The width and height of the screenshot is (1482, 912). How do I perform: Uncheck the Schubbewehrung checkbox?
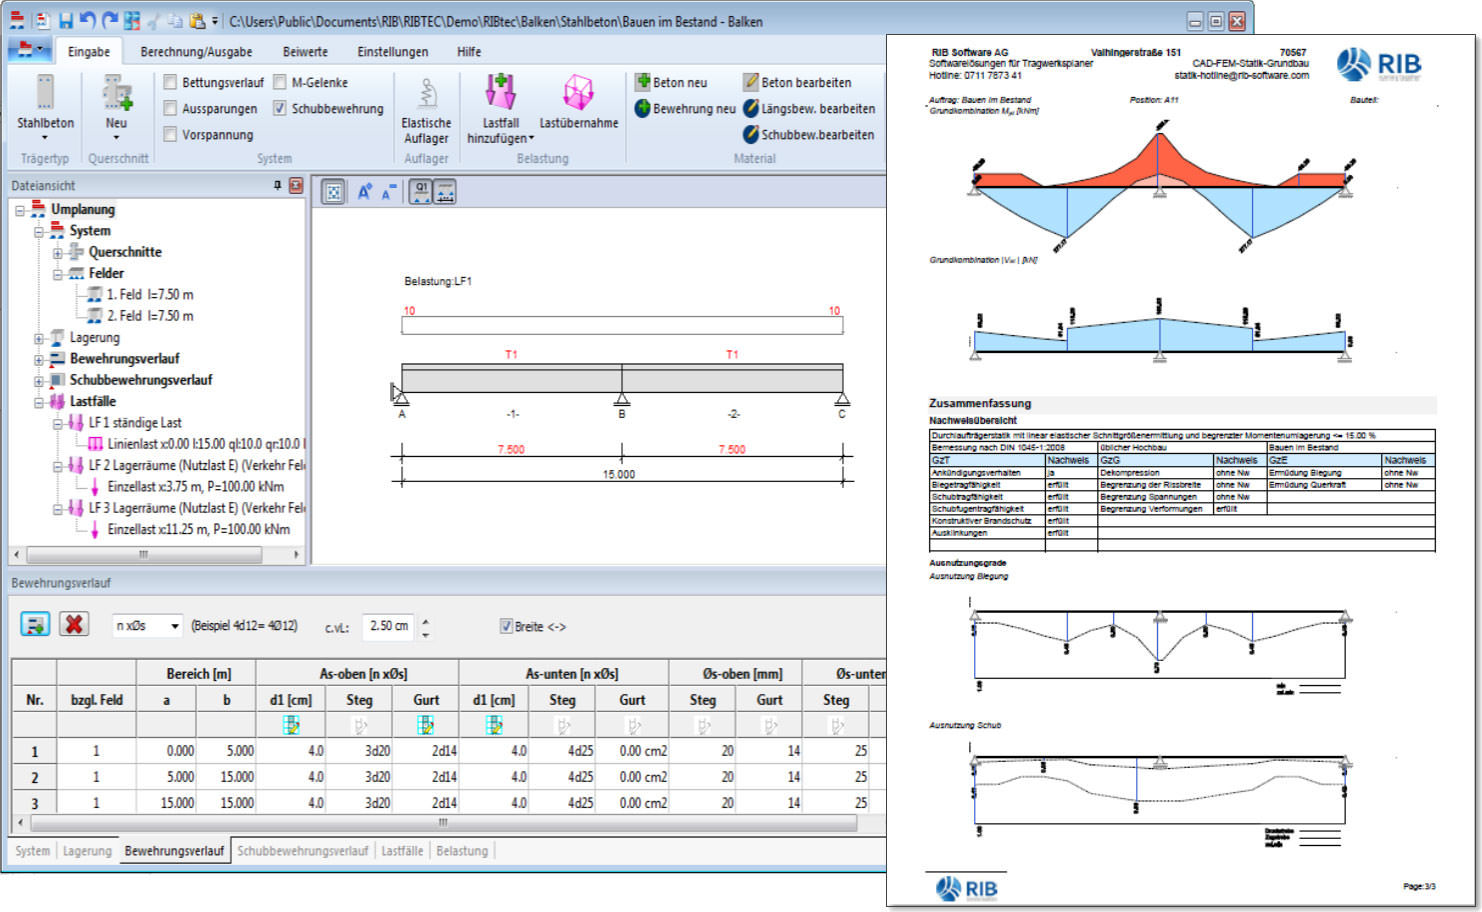280,108
